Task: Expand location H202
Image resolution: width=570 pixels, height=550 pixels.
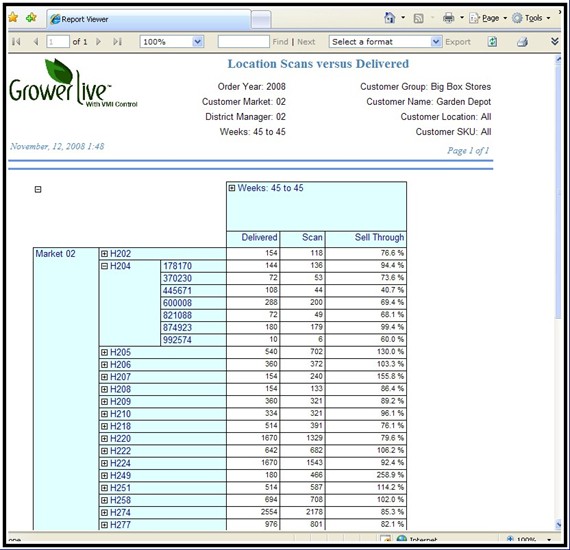Action: pos(104,254)
